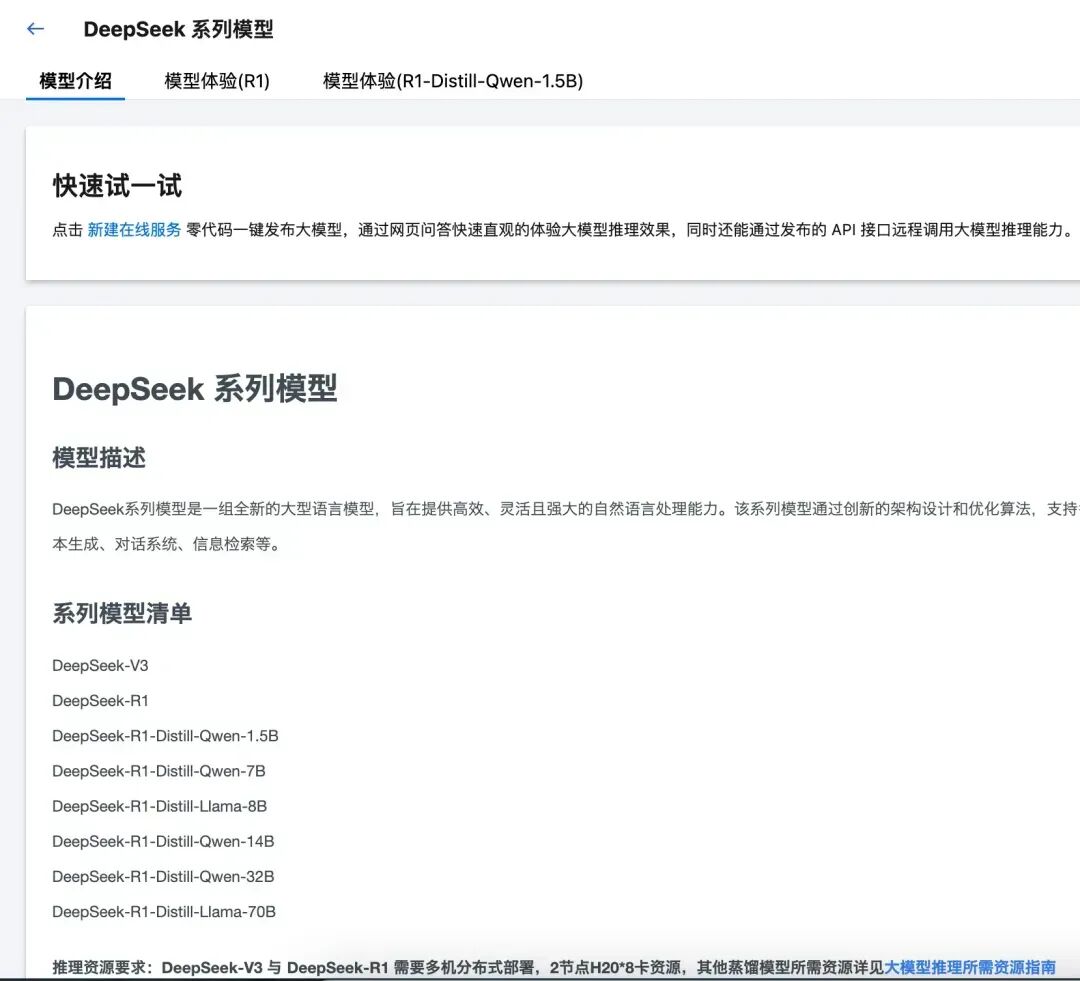Click the 系列模型清单 heading
This screenshot has height=981, width=1080.
point(122,613)
